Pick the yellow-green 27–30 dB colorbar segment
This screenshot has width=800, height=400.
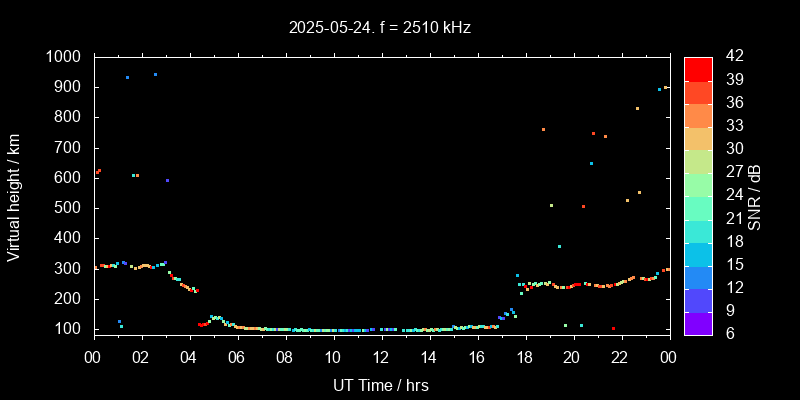click(698, 160)
